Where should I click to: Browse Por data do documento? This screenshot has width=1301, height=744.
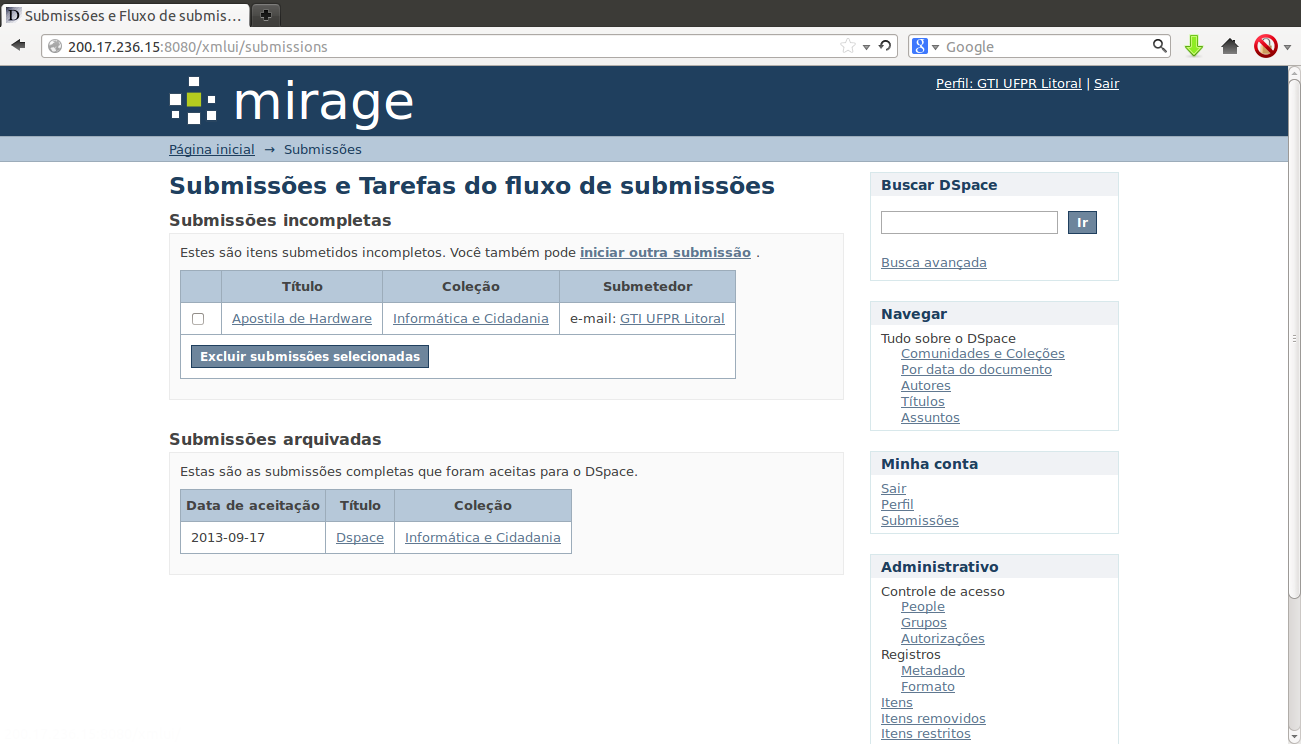click(x=976, y=370)
